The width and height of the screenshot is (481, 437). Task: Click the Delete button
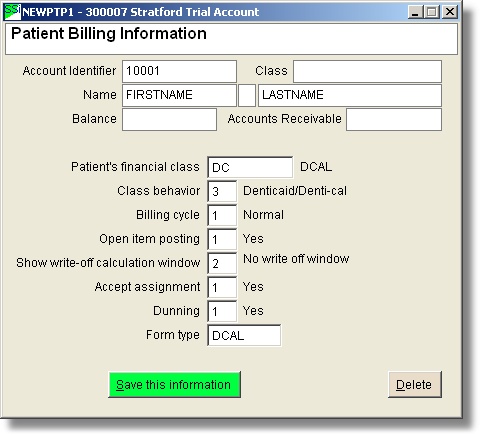415,385
